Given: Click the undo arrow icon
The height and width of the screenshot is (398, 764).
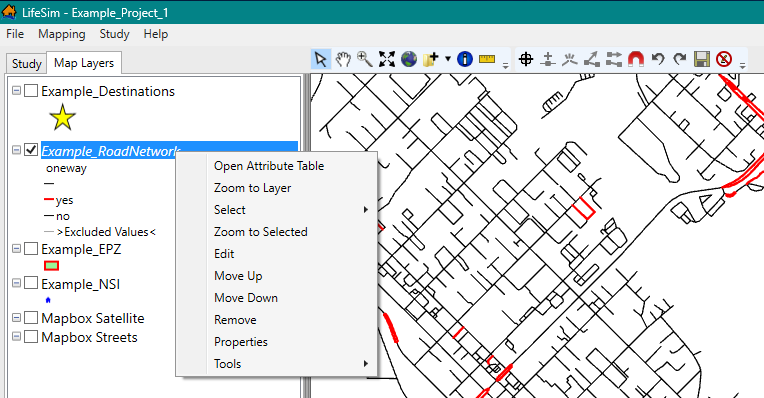Looking at the screenshot, I should click(x=658, y=59).
